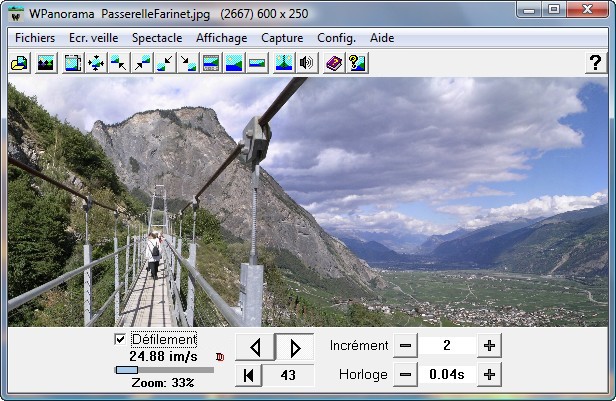The width and height of the screenshot is (616, 401).
Task: Click the large question mark help button
Action: pos(596,63)
